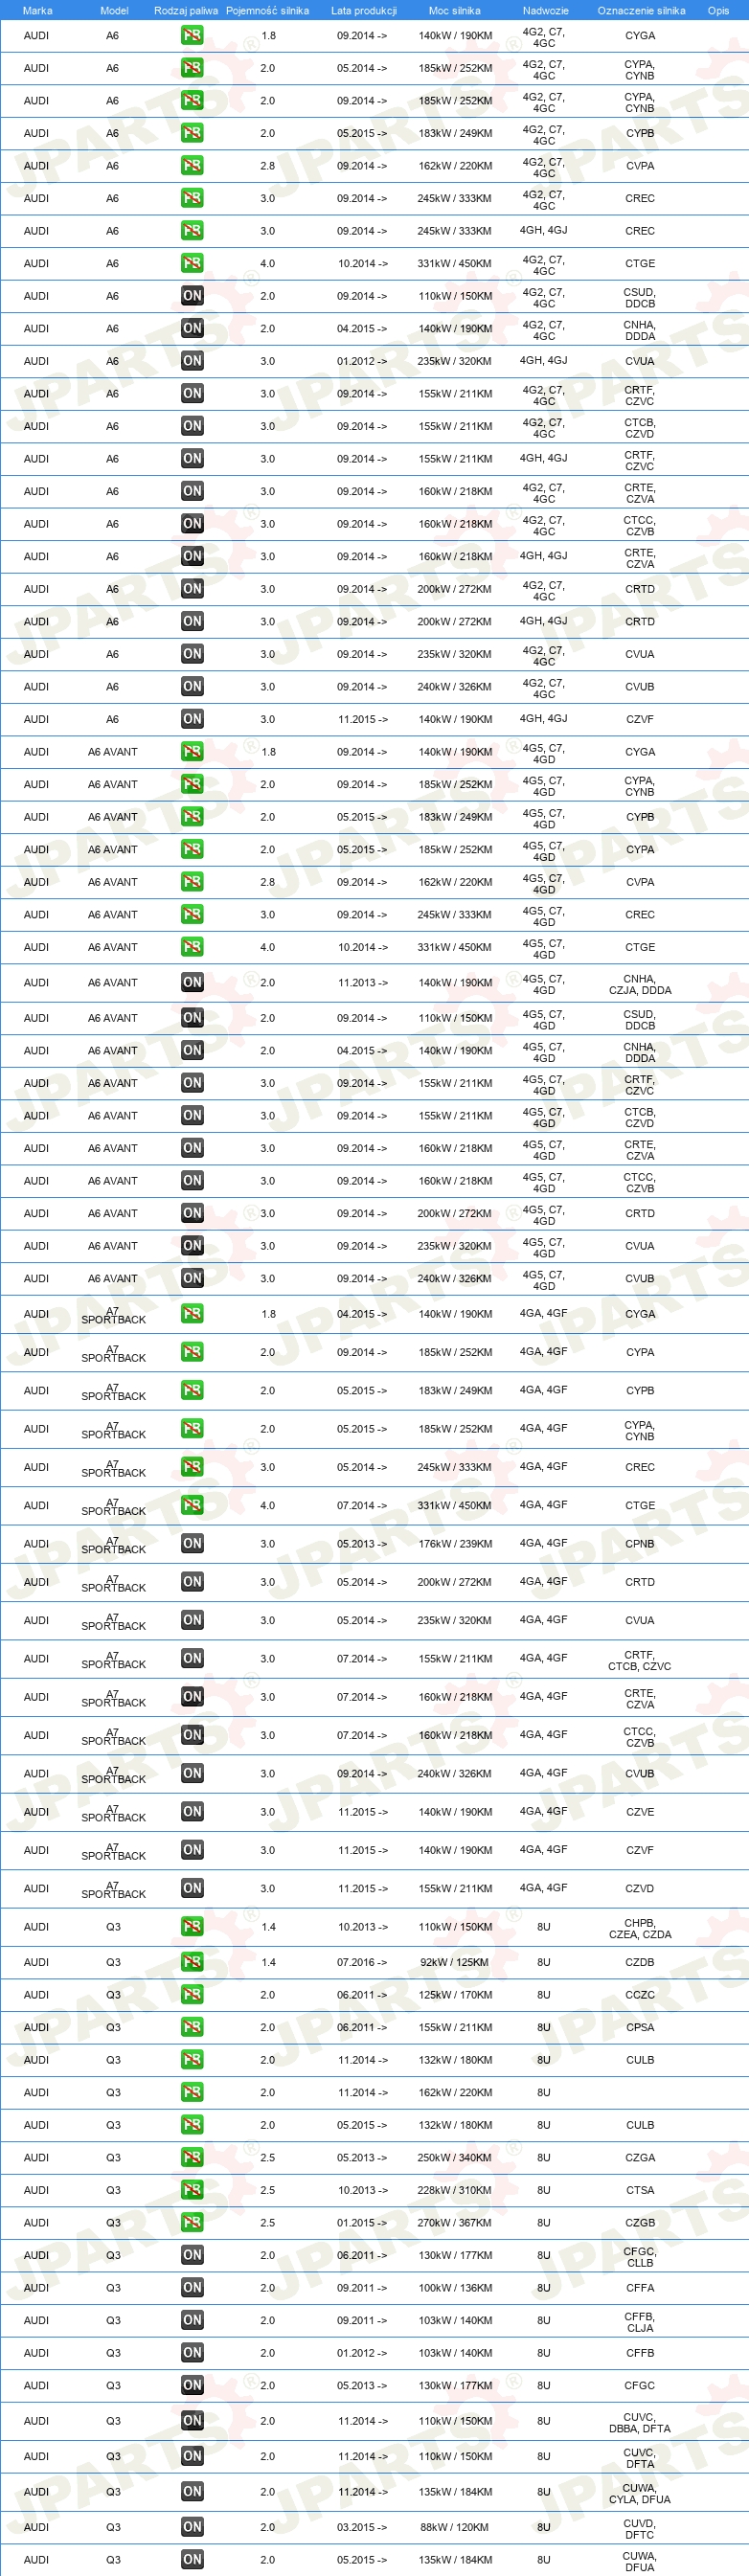
Task: Select engine codes CHPB, CZEA, CZDA
Action: click(640, 1928)
